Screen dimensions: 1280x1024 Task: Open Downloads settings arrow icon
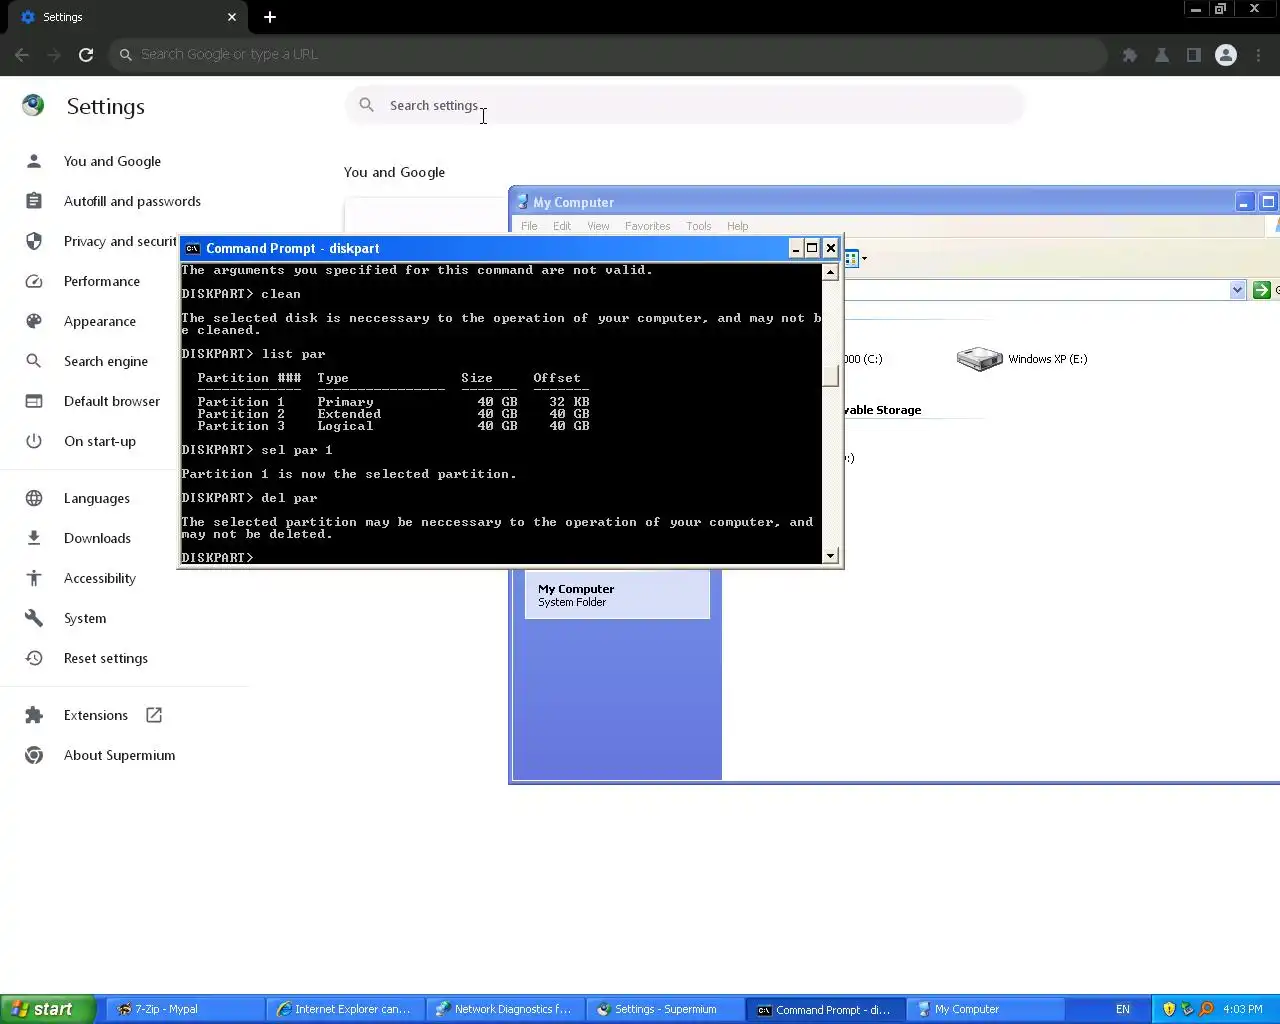pyautogui.click(x=34, y=538)
